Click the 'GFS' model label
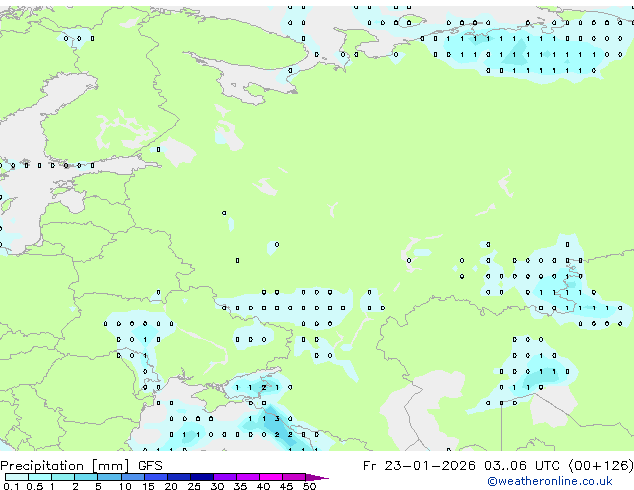The image size is (634, 490). point(150,466)
